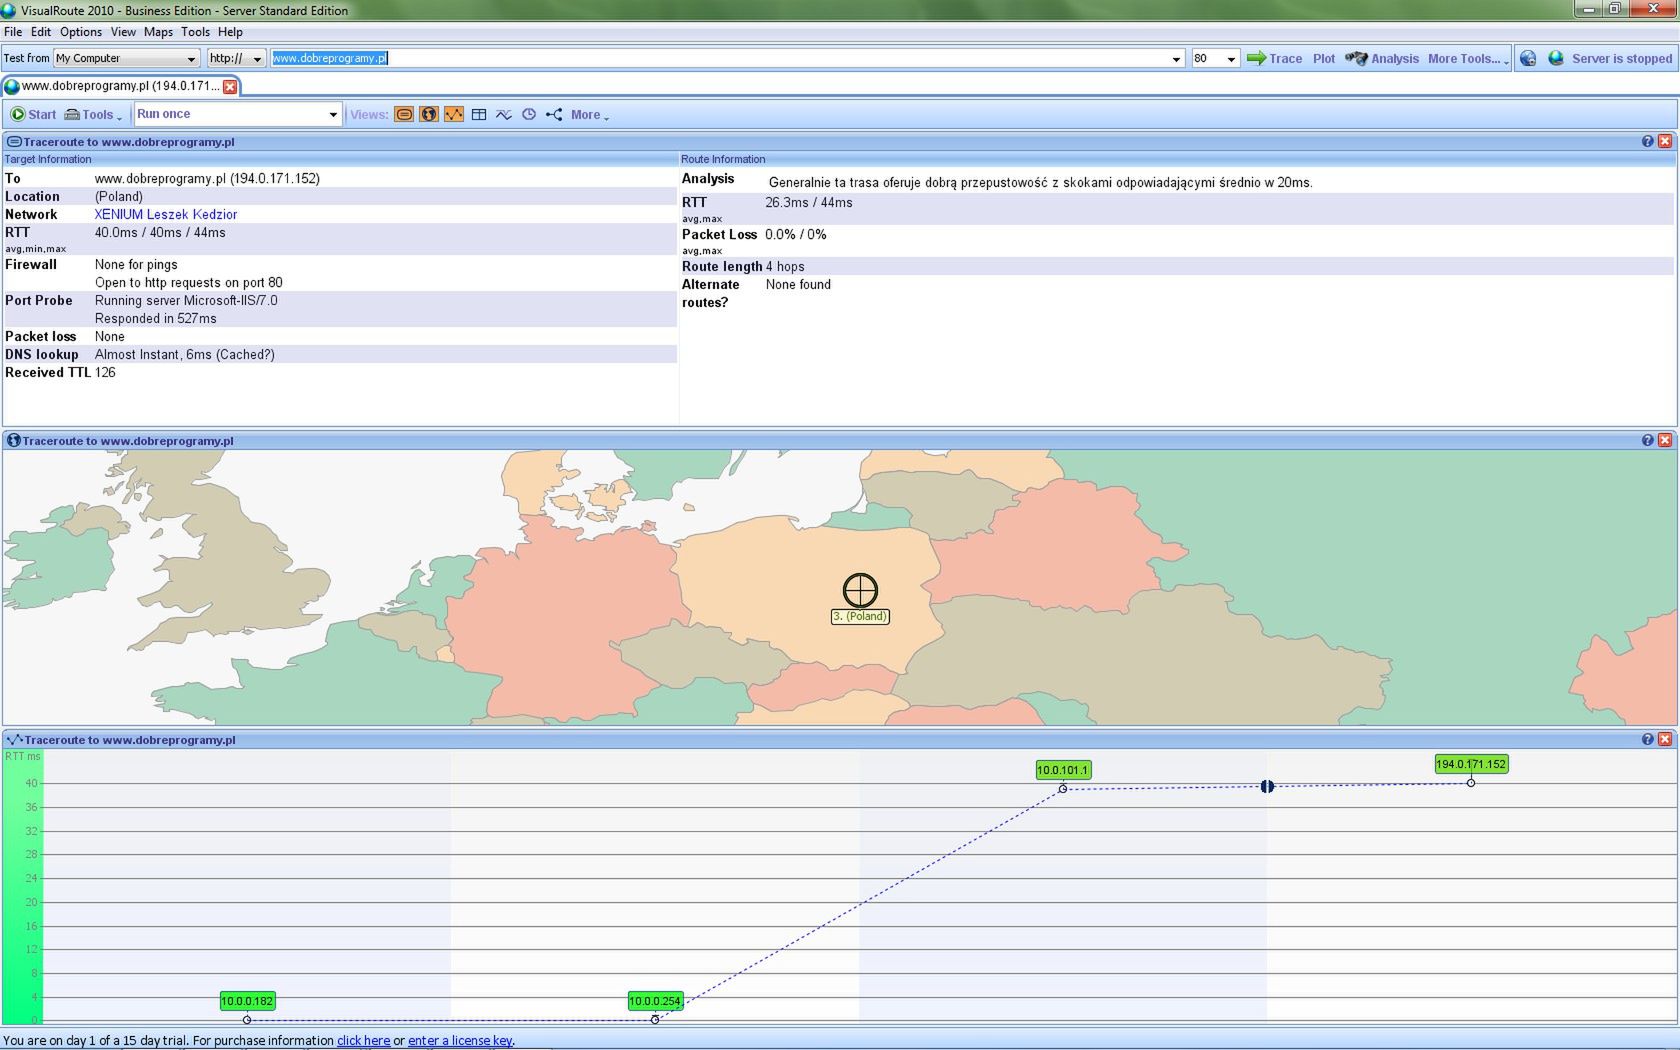The height and width of the screenshot is (1050, 1680).
Task: Open the Tools dropdown in the trace toolbar
Action: 93,114
